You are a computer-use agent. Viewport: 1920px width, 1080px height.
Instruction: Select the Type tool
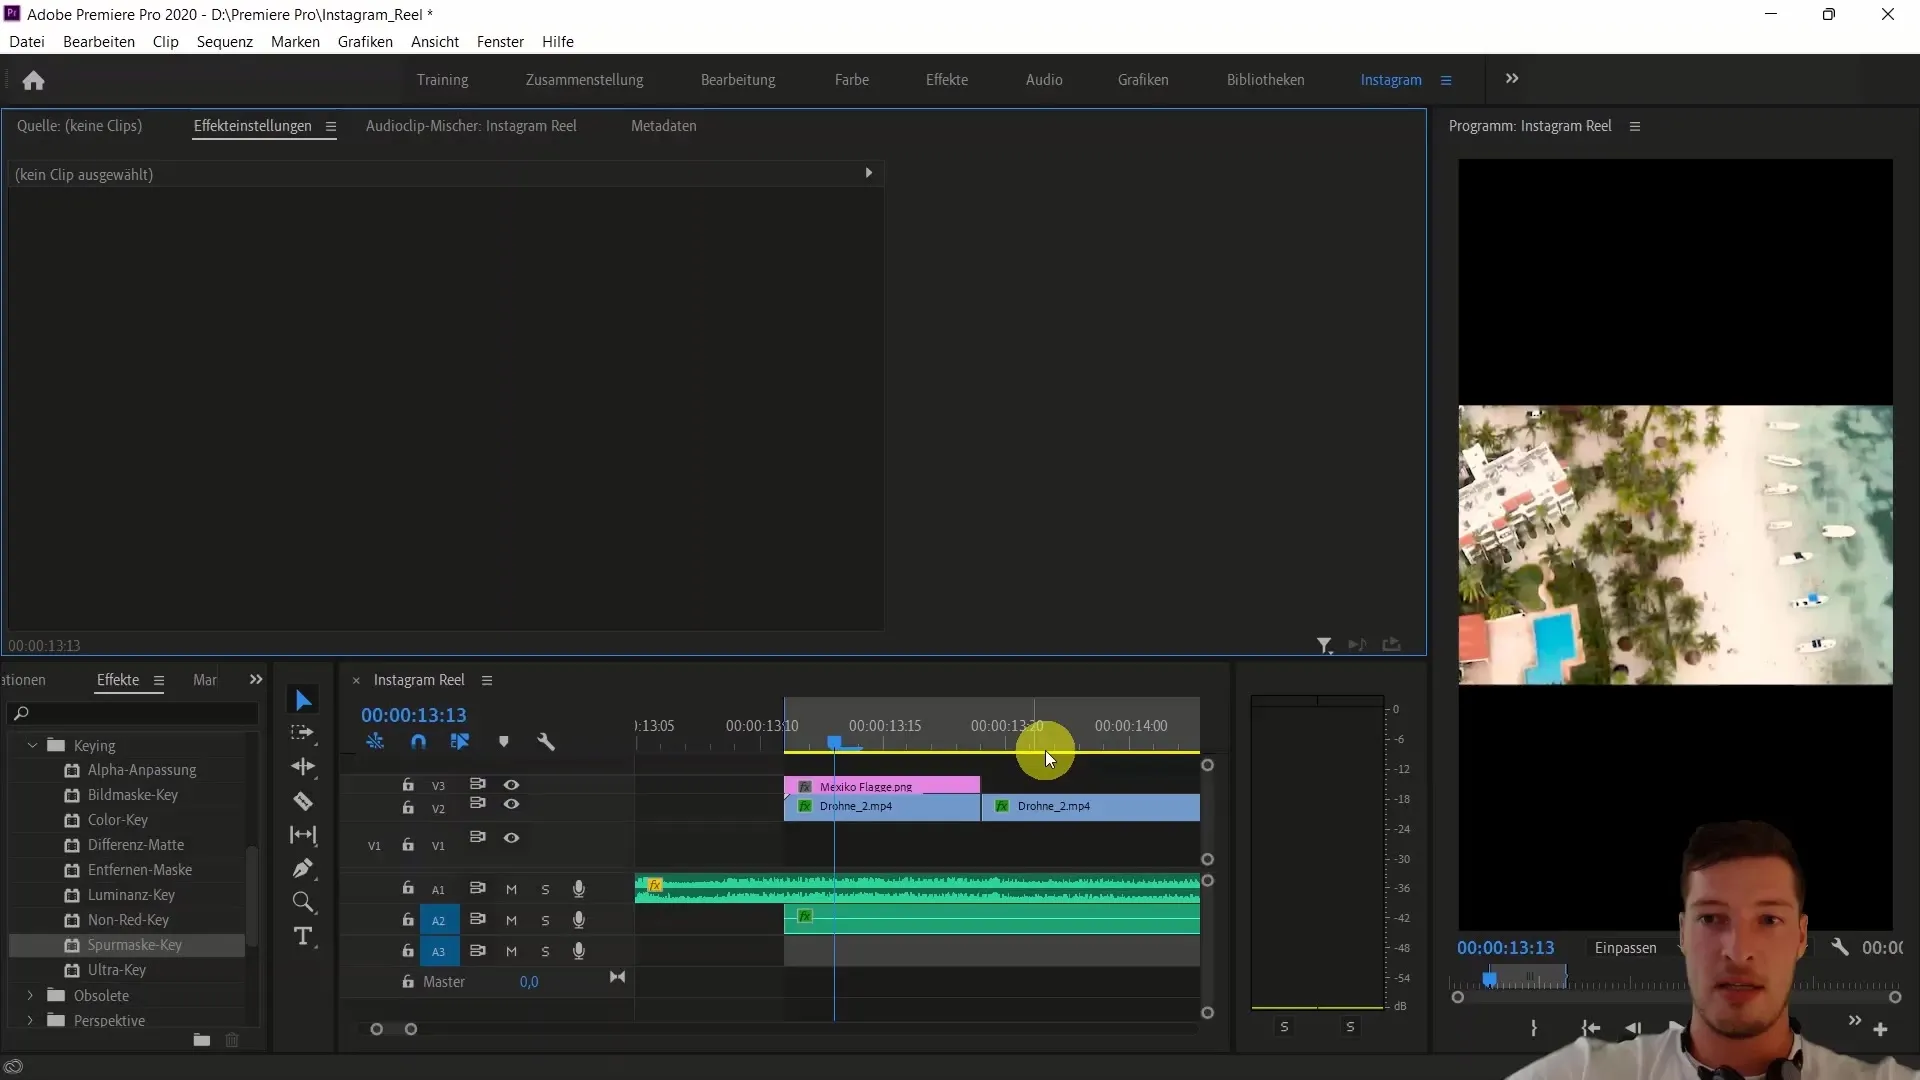302,936
